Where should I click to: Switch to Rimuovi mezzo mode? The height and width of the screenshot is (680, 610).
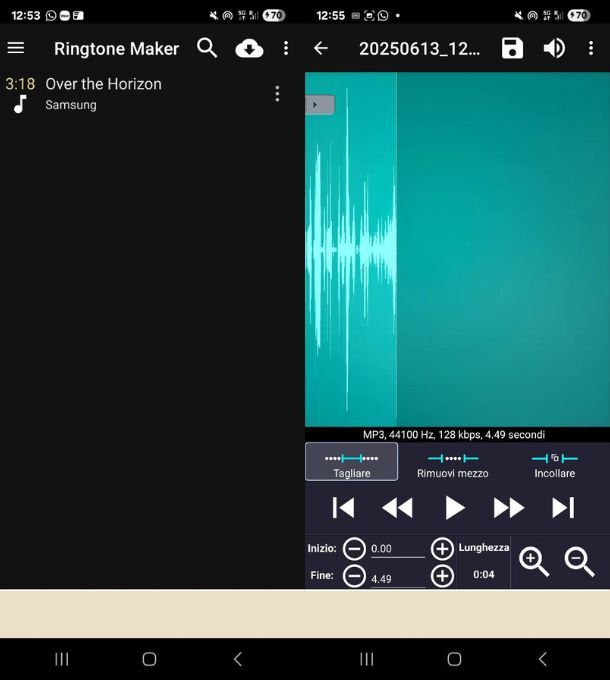pyautogui.click(x=453, y=462)
